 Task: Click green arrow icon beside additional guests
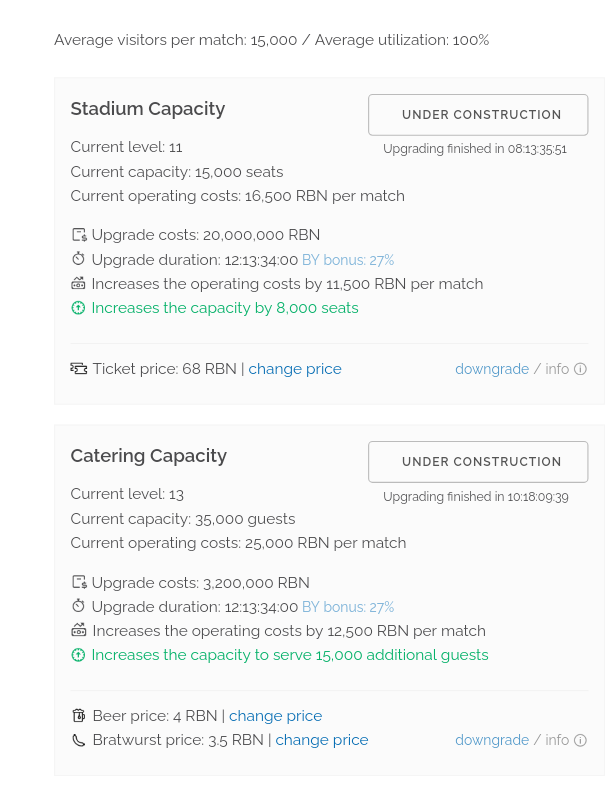79,655
